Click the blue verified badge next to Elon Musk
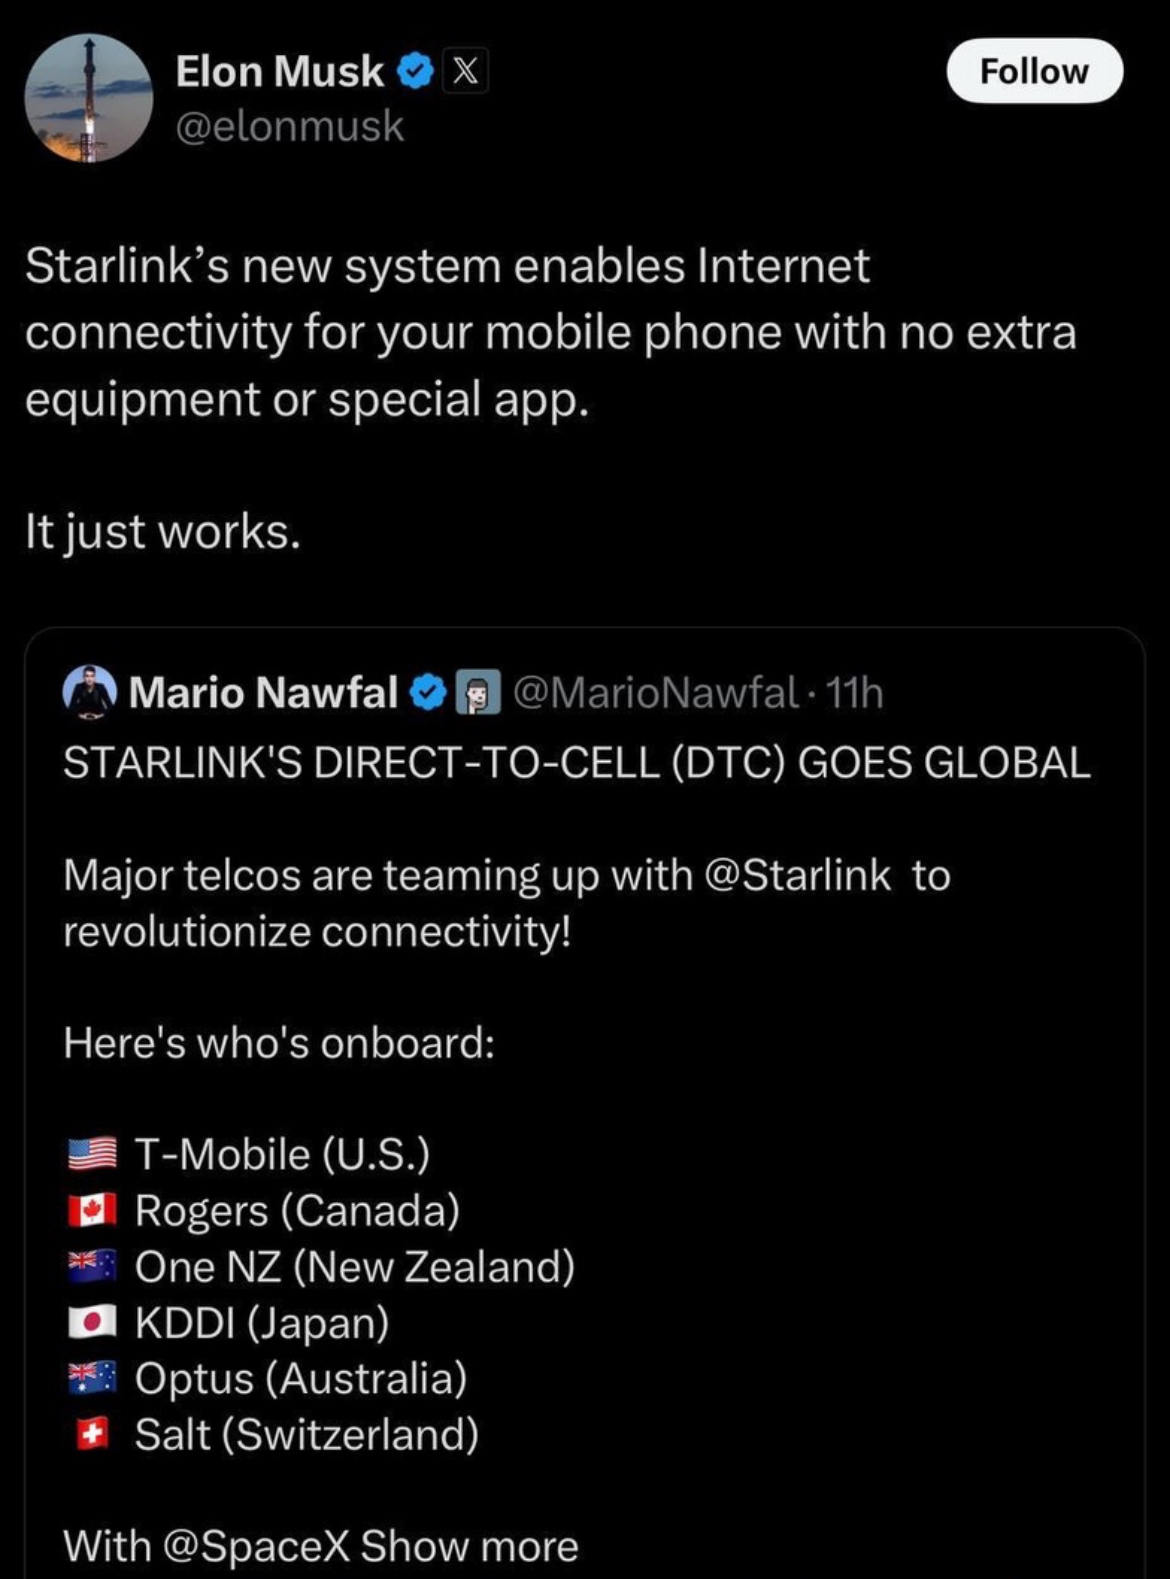Viewport: 1170px width, 1579px height. click(415, 71)
